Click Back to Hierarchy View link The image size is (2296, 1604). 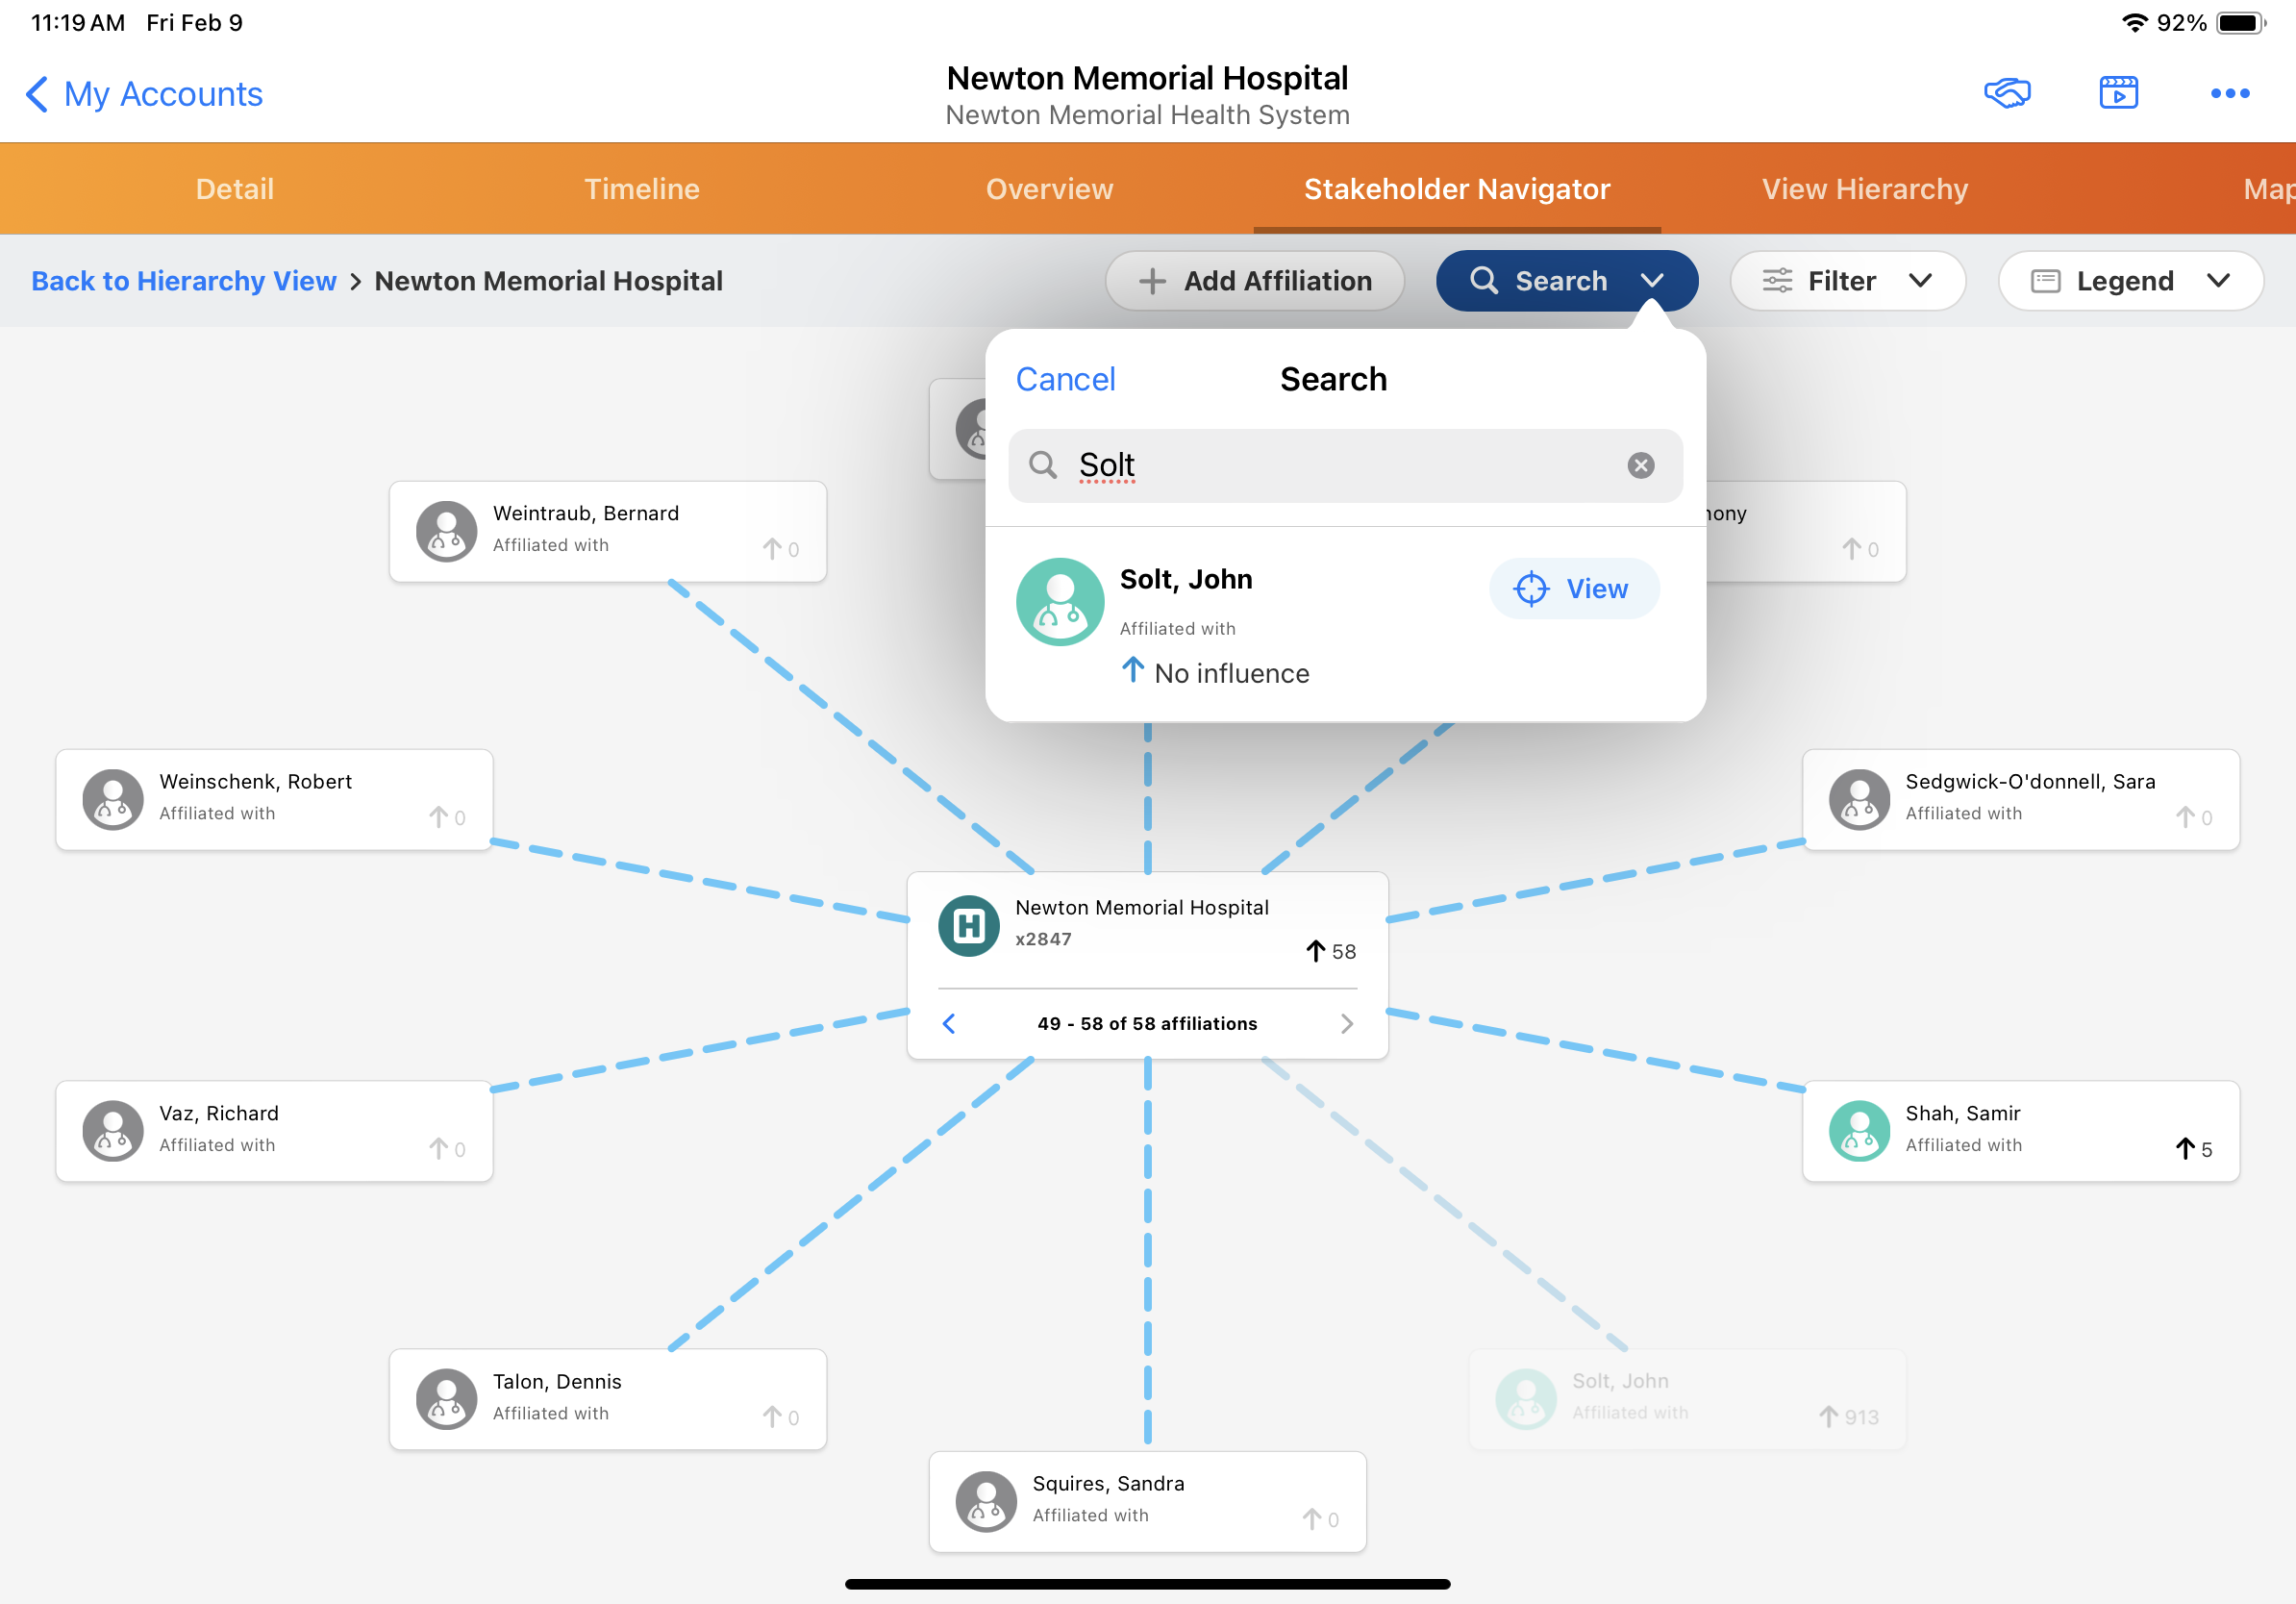[184, 281]
